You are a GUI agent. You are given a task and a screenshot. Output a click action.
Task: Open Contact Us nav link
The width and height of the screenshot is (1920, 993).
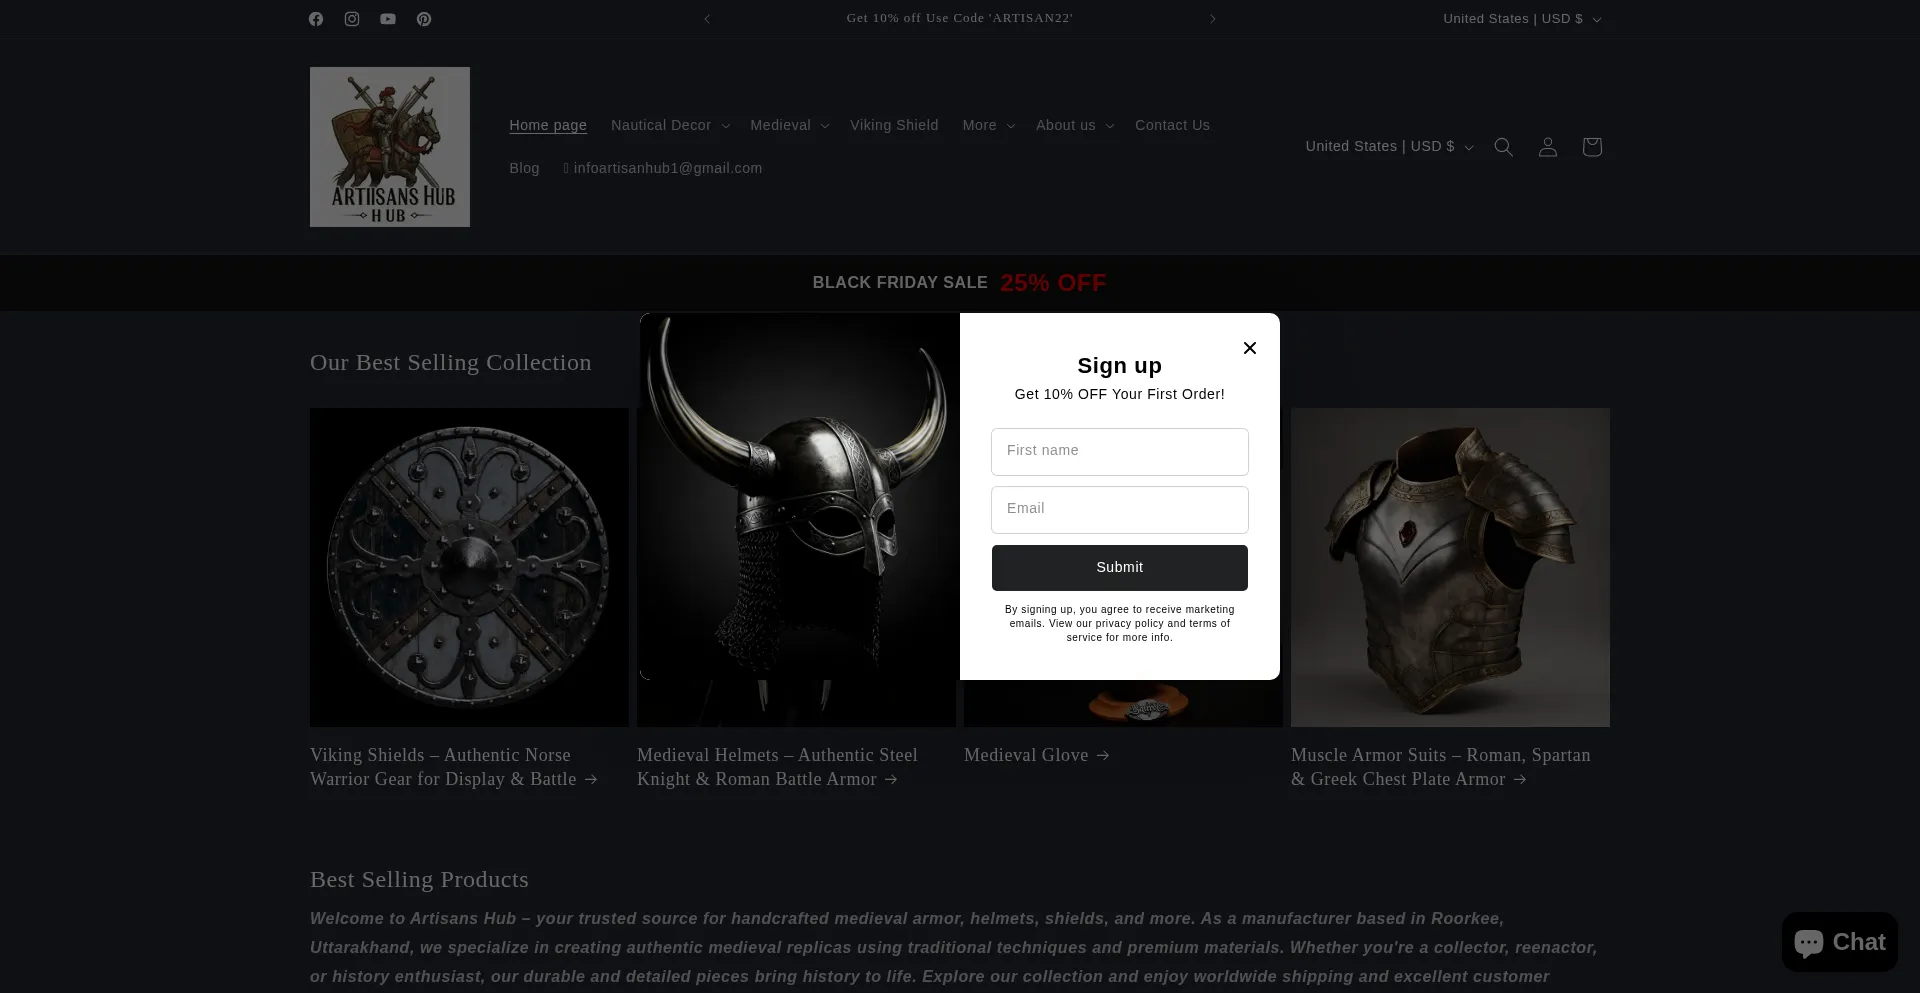[x=1172, y=125]
